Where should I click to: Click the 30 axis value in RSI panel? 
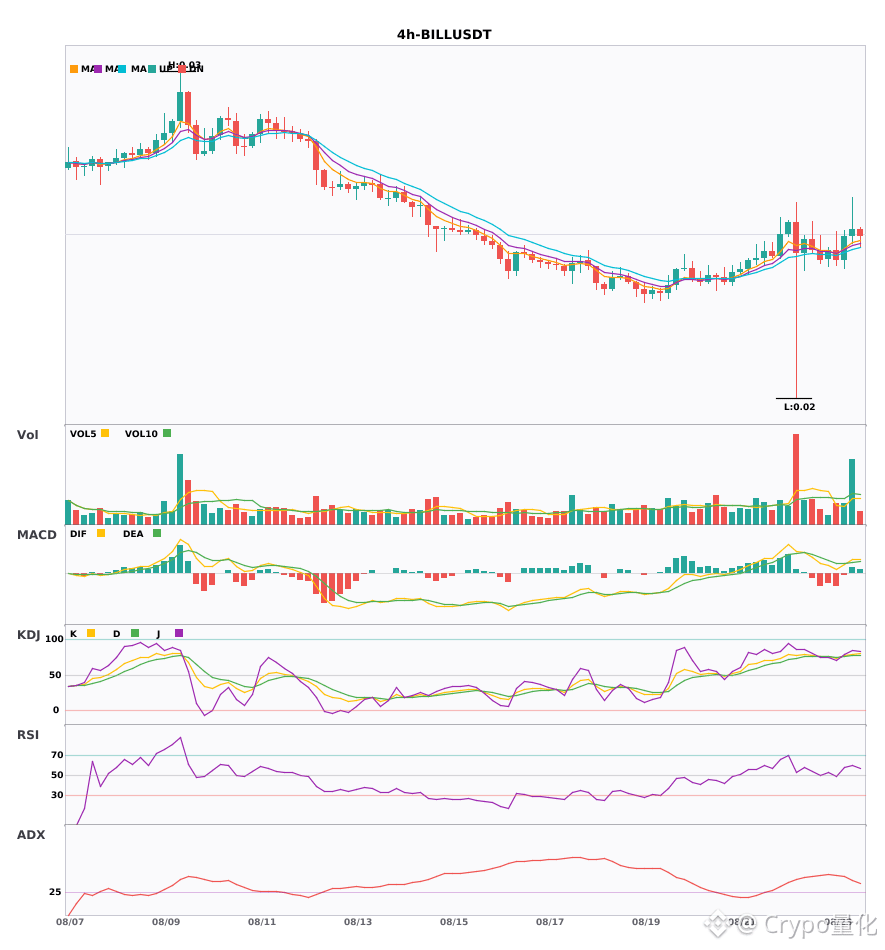57,795
